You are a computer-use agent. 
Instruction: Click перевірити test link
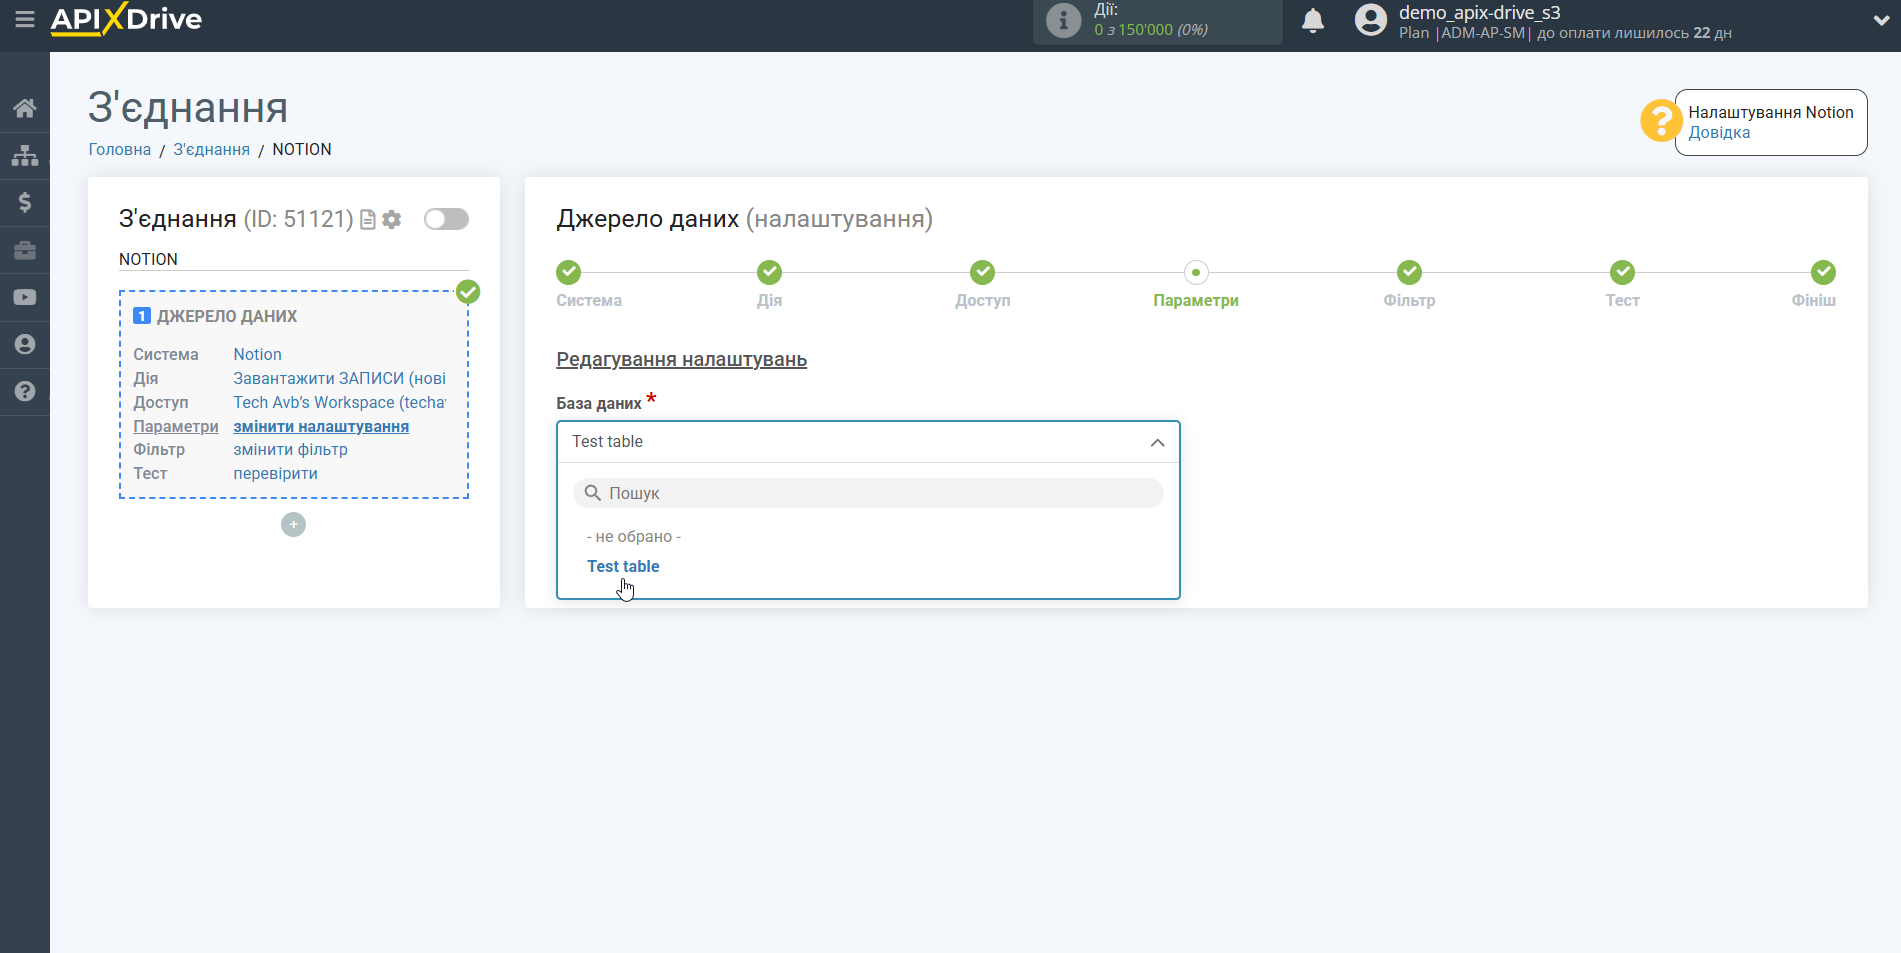click(x=275, y=473)
